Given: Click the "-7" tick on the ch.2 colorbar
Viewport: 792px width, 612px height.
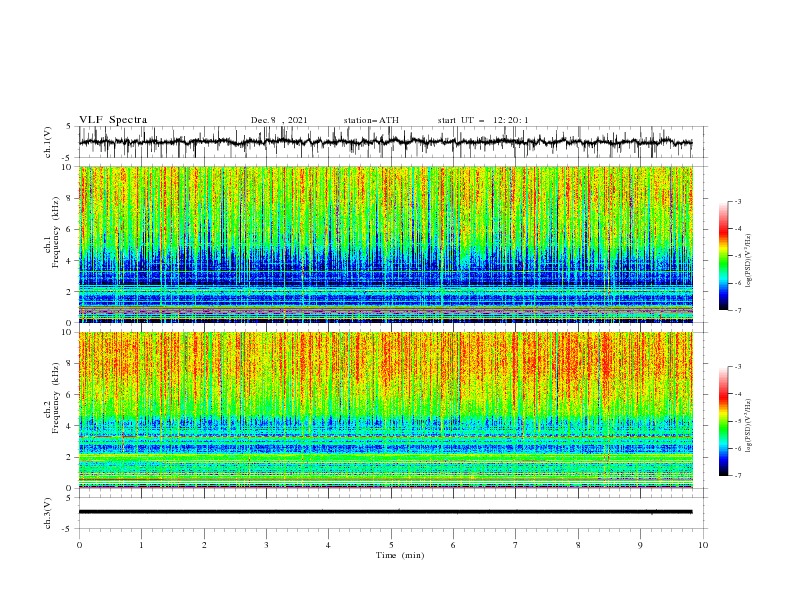Looking at the screenshot, I should click(738, 475).
